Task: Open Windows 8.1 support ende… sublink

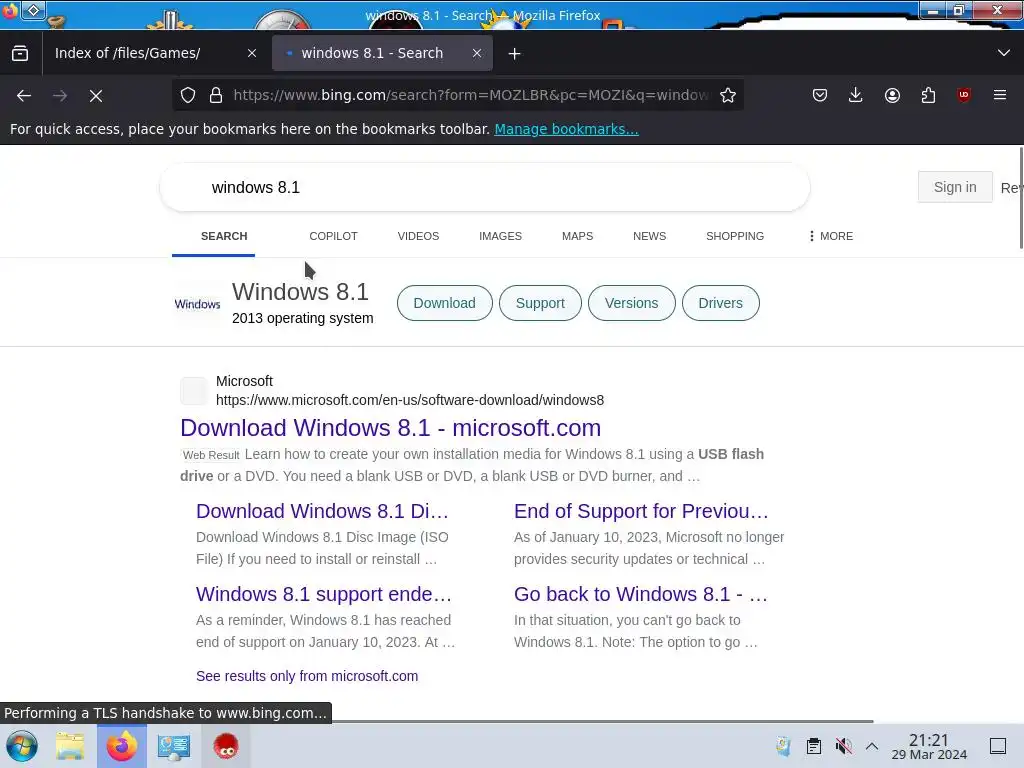Action: click(x=324, y=594)
